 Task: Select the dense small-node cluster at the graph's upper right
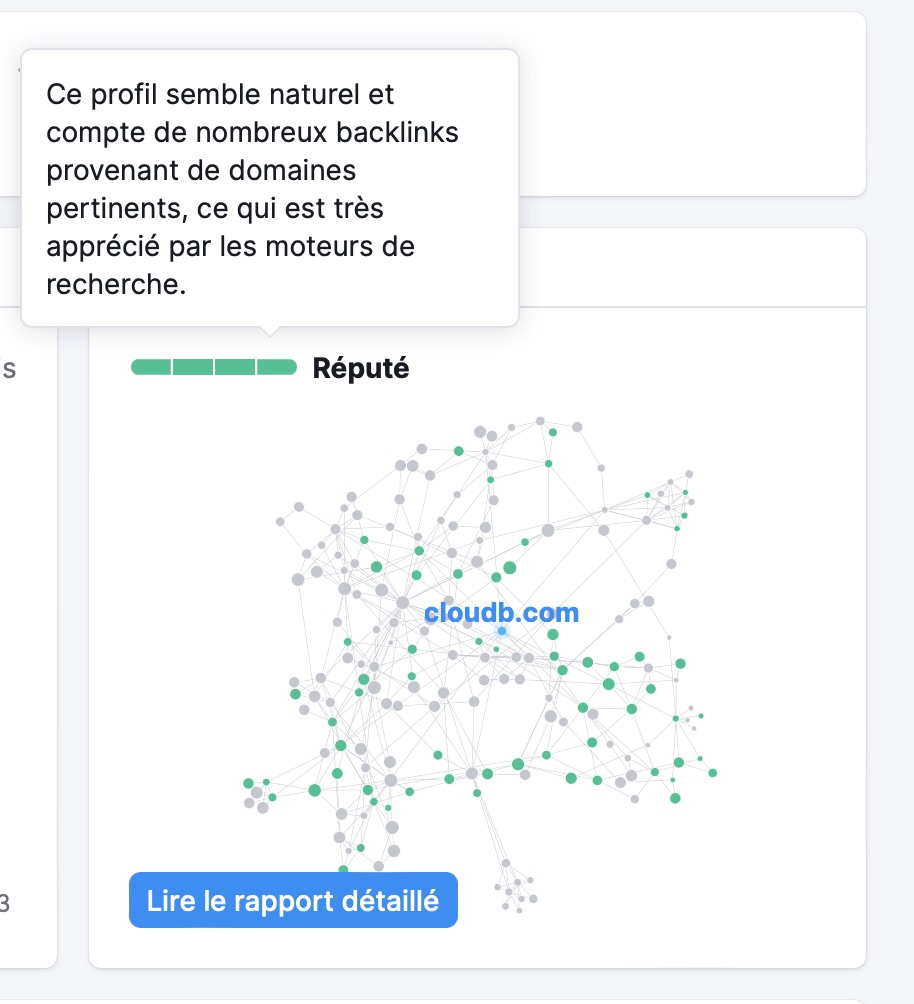[668, 499]
